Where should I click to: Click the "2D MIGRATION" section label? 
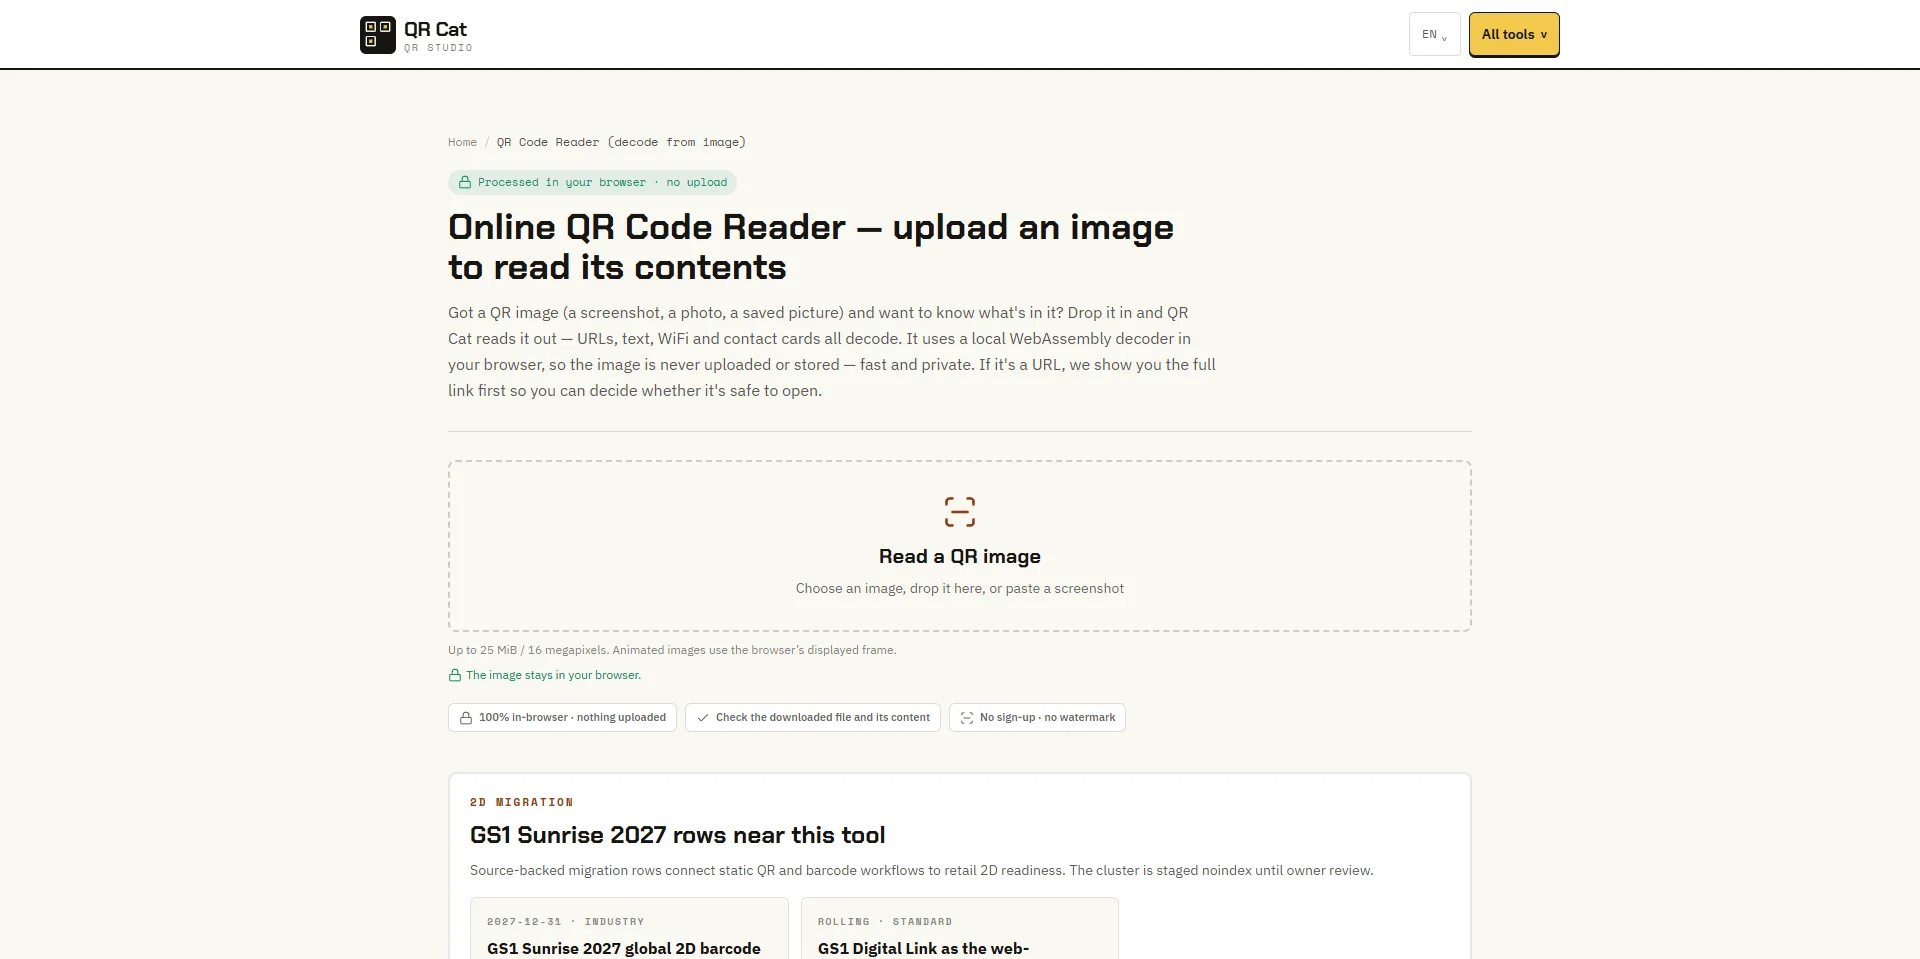[522, 802]
